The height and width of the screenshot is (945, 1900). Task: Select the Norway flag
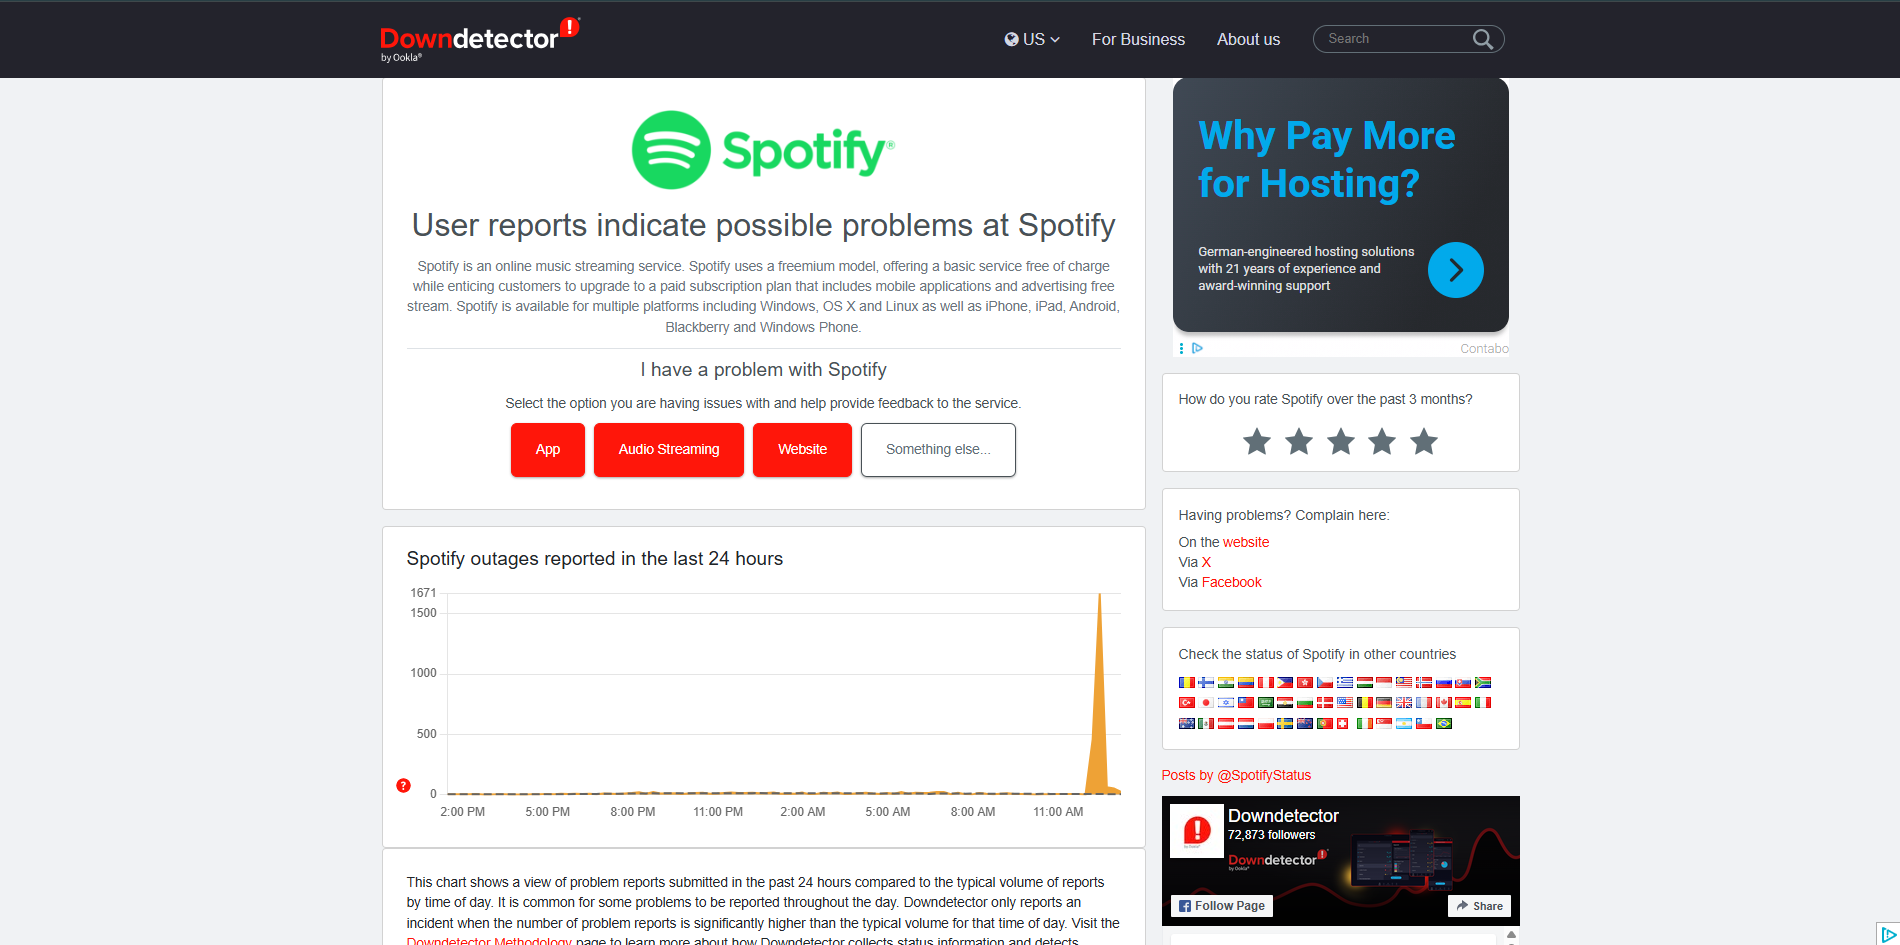(1424, 683)
